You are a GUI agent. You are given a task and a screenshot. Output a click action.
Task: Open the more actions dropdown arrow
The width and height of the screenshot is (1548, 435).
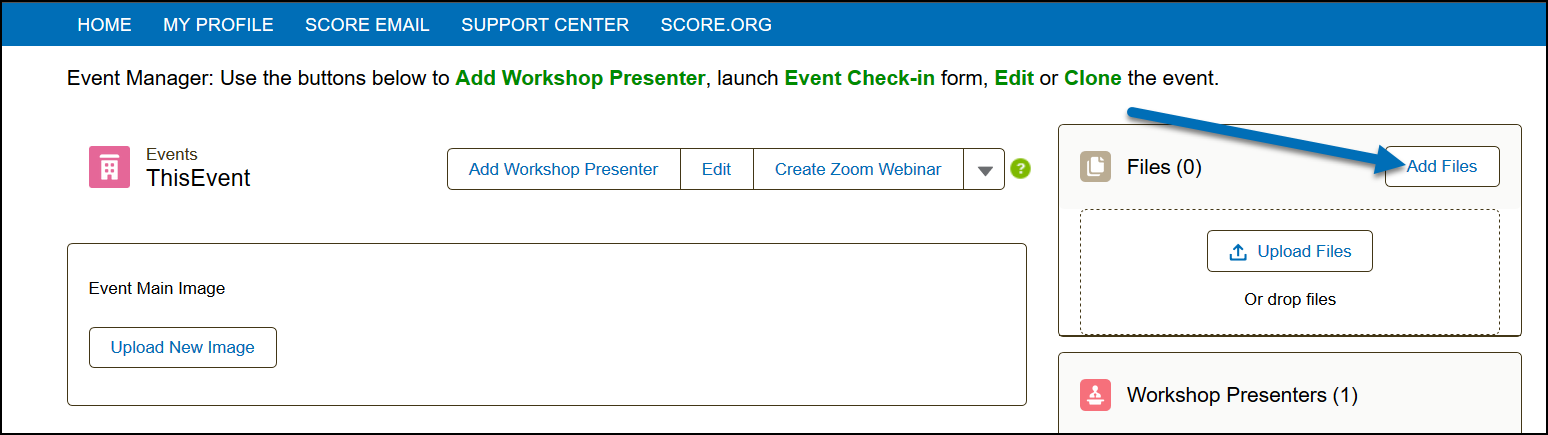coord(984,170)
